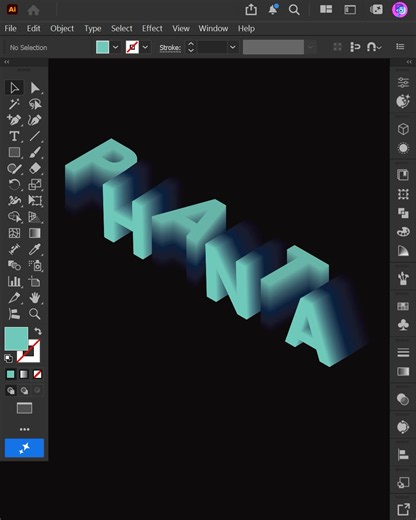Open the Edit Toolbar three dots
416x520 pixels.
click(x=24, y=429)
